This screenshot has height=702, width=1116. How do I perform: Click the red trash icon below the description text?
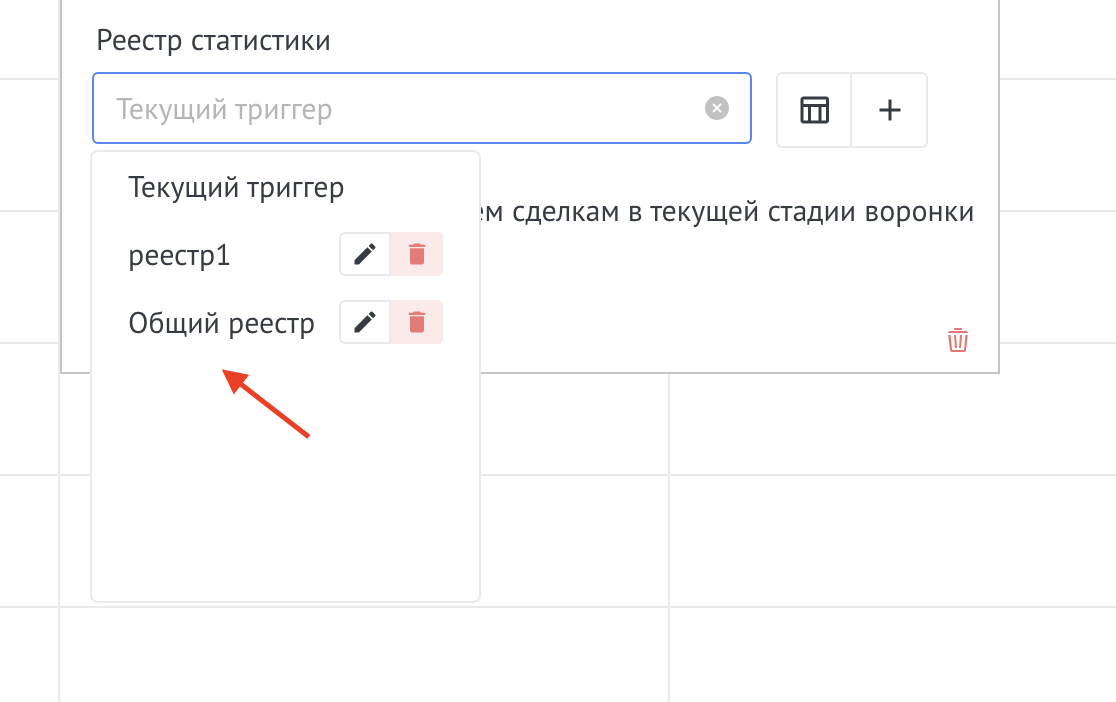coord(957,340)
